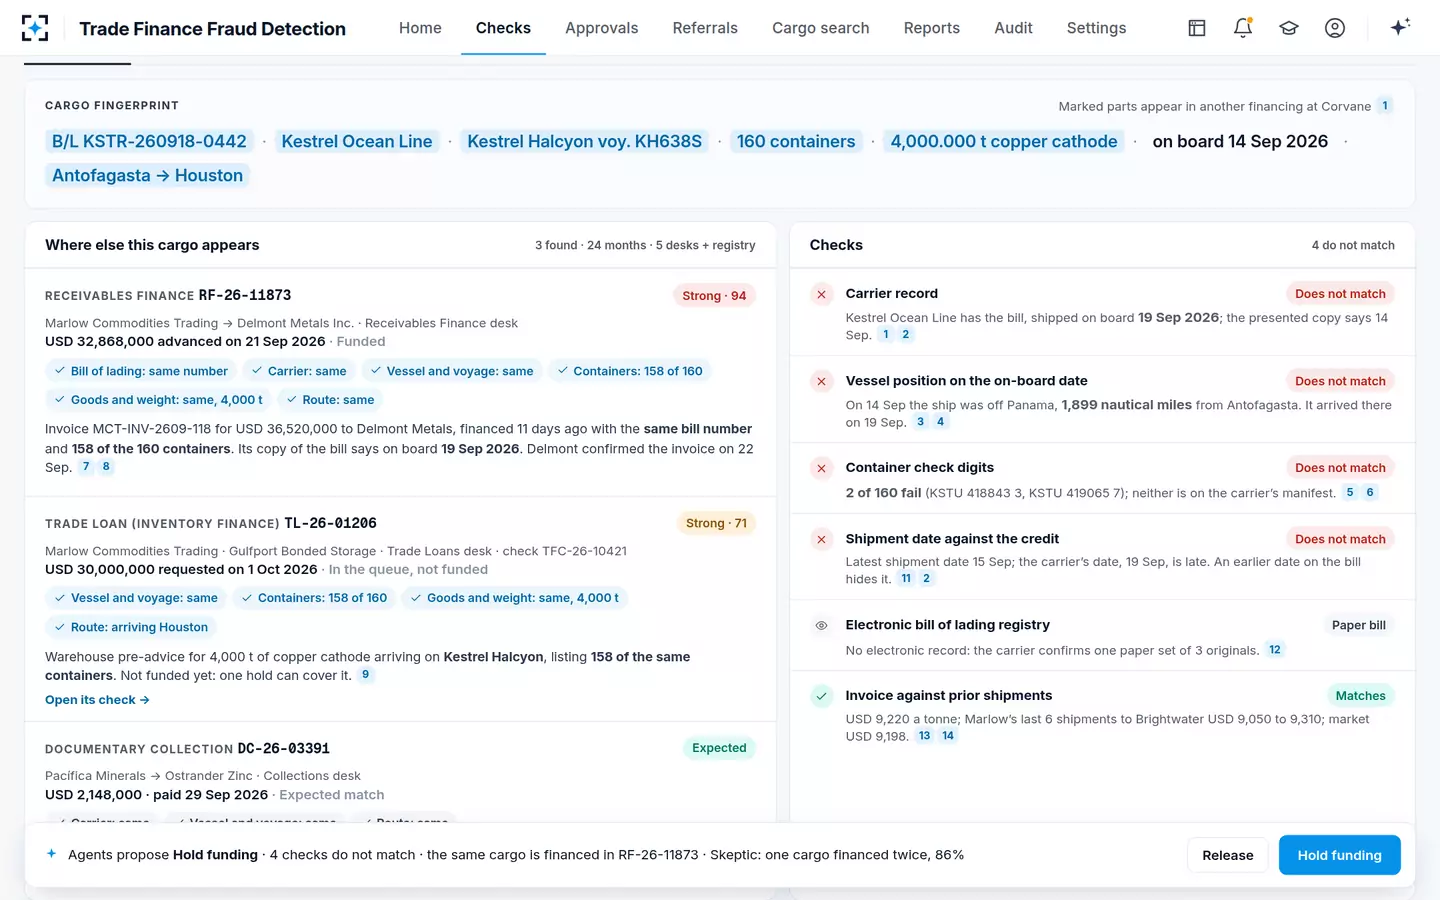Select the Checks tab

click(503, 28)
